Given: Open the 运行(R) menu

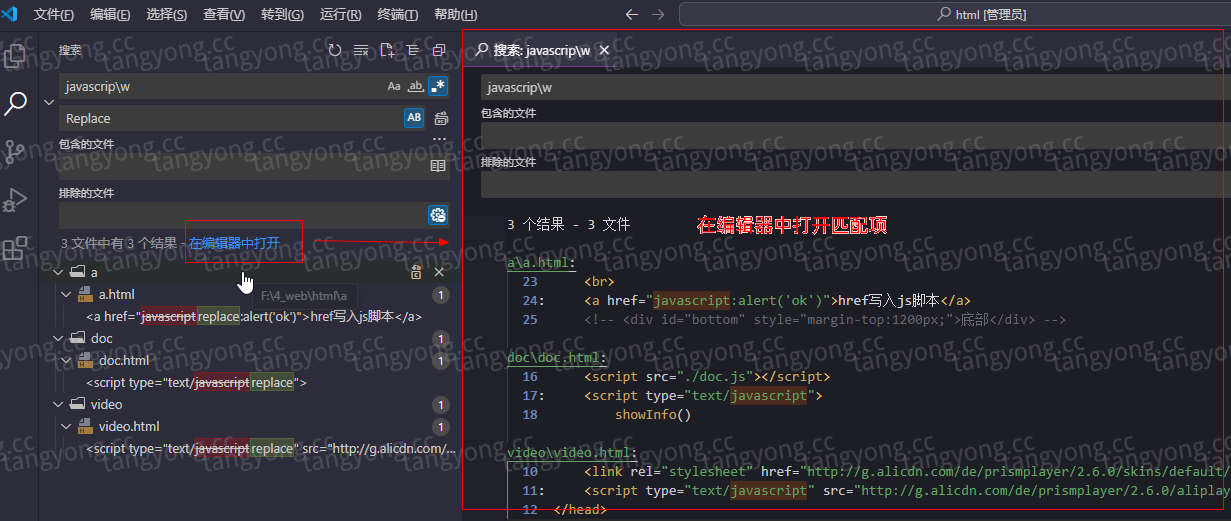Looking at the screenshot, I should [341, 15].
